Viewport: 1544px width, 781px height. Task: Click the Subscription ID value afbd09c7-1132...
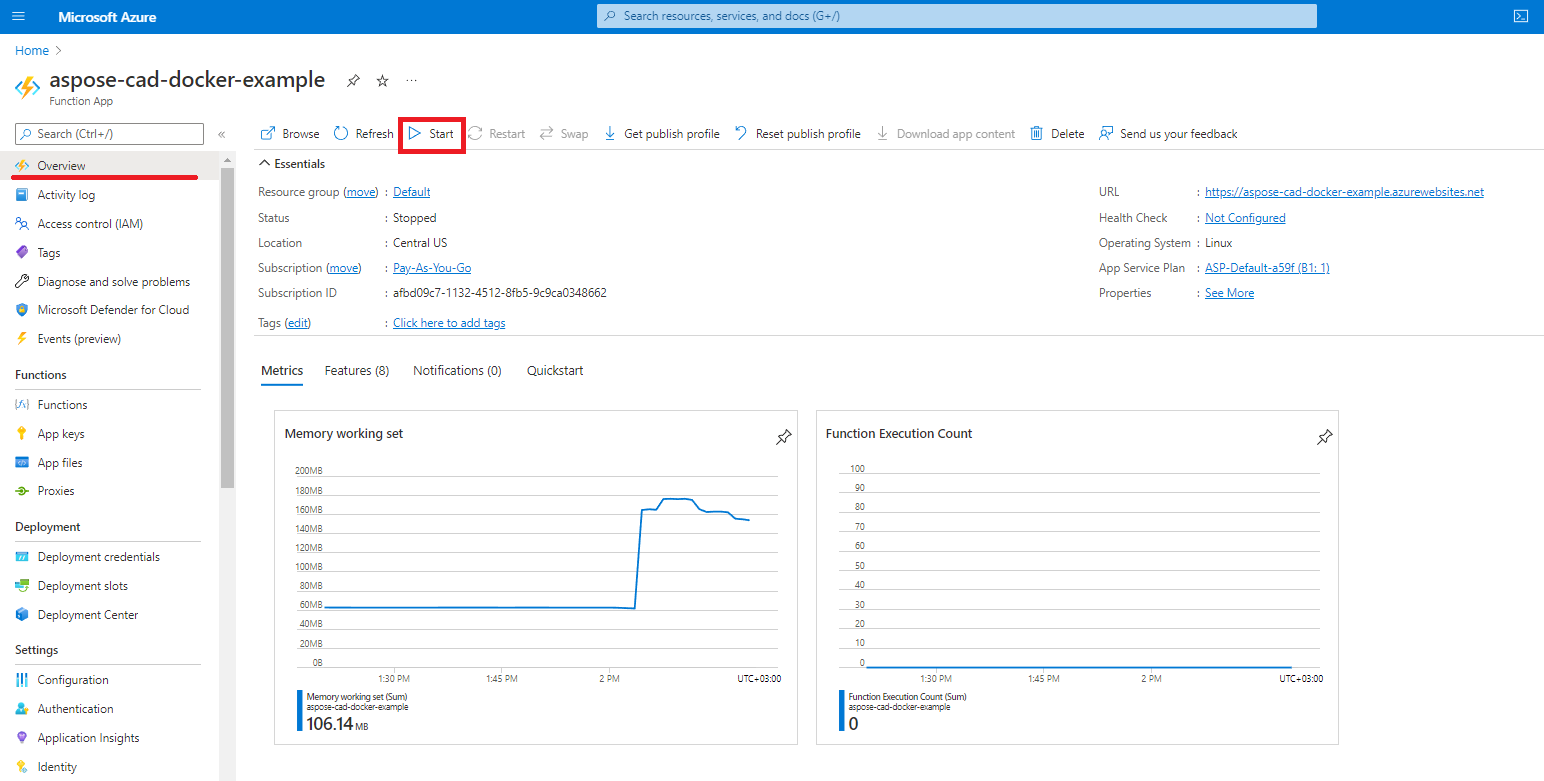500,293
